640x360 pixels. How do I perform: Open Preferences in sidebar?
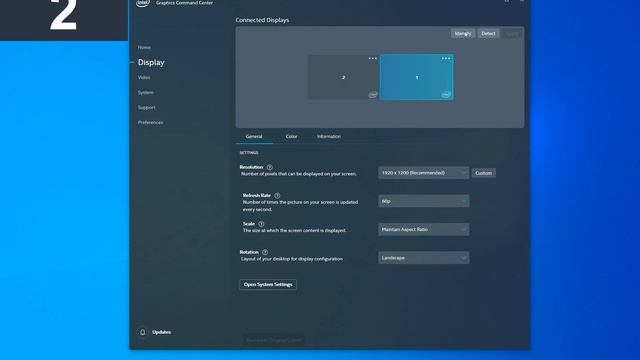tap(150, 122)
